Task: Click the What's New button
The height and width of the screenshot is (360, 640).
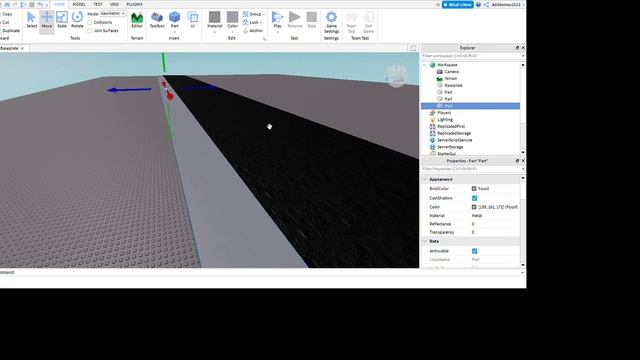Action: click(x=458, y=4)
